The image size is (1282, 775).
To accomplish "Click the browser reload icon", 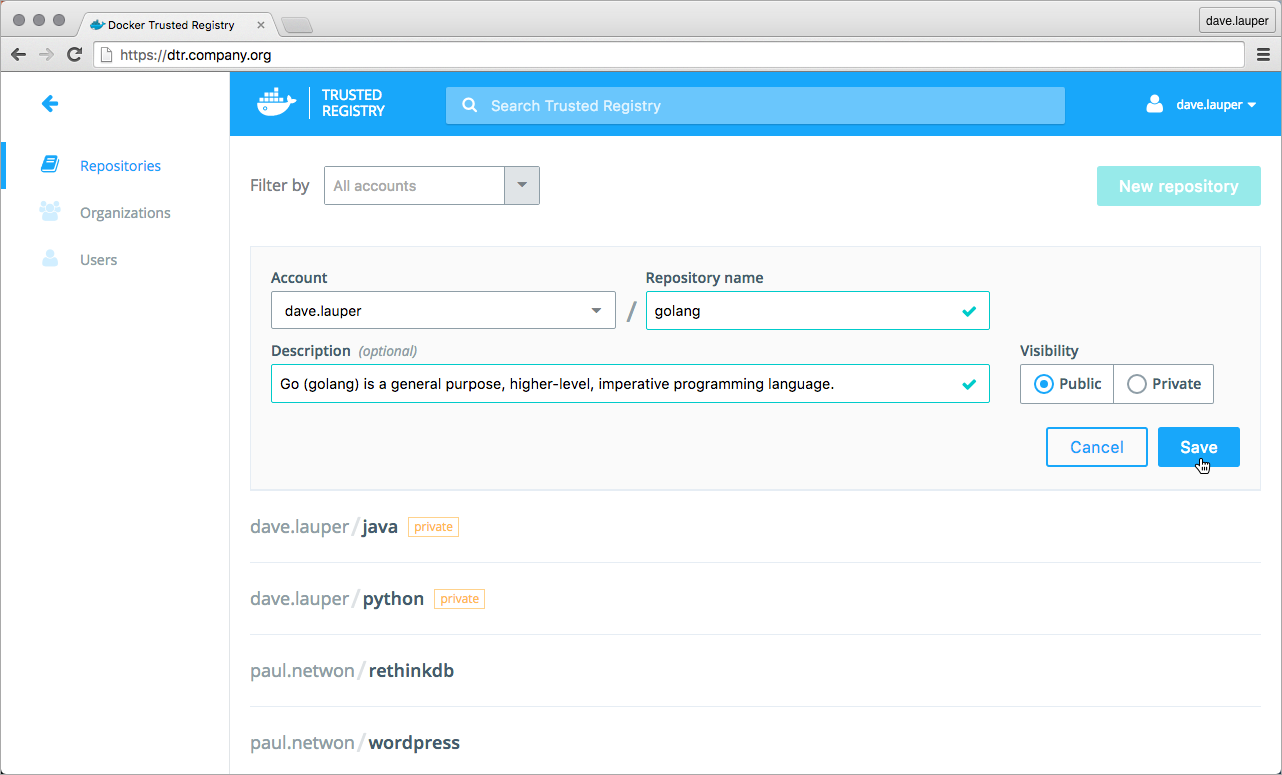I will pyautogui.click(x=74, y=55).
